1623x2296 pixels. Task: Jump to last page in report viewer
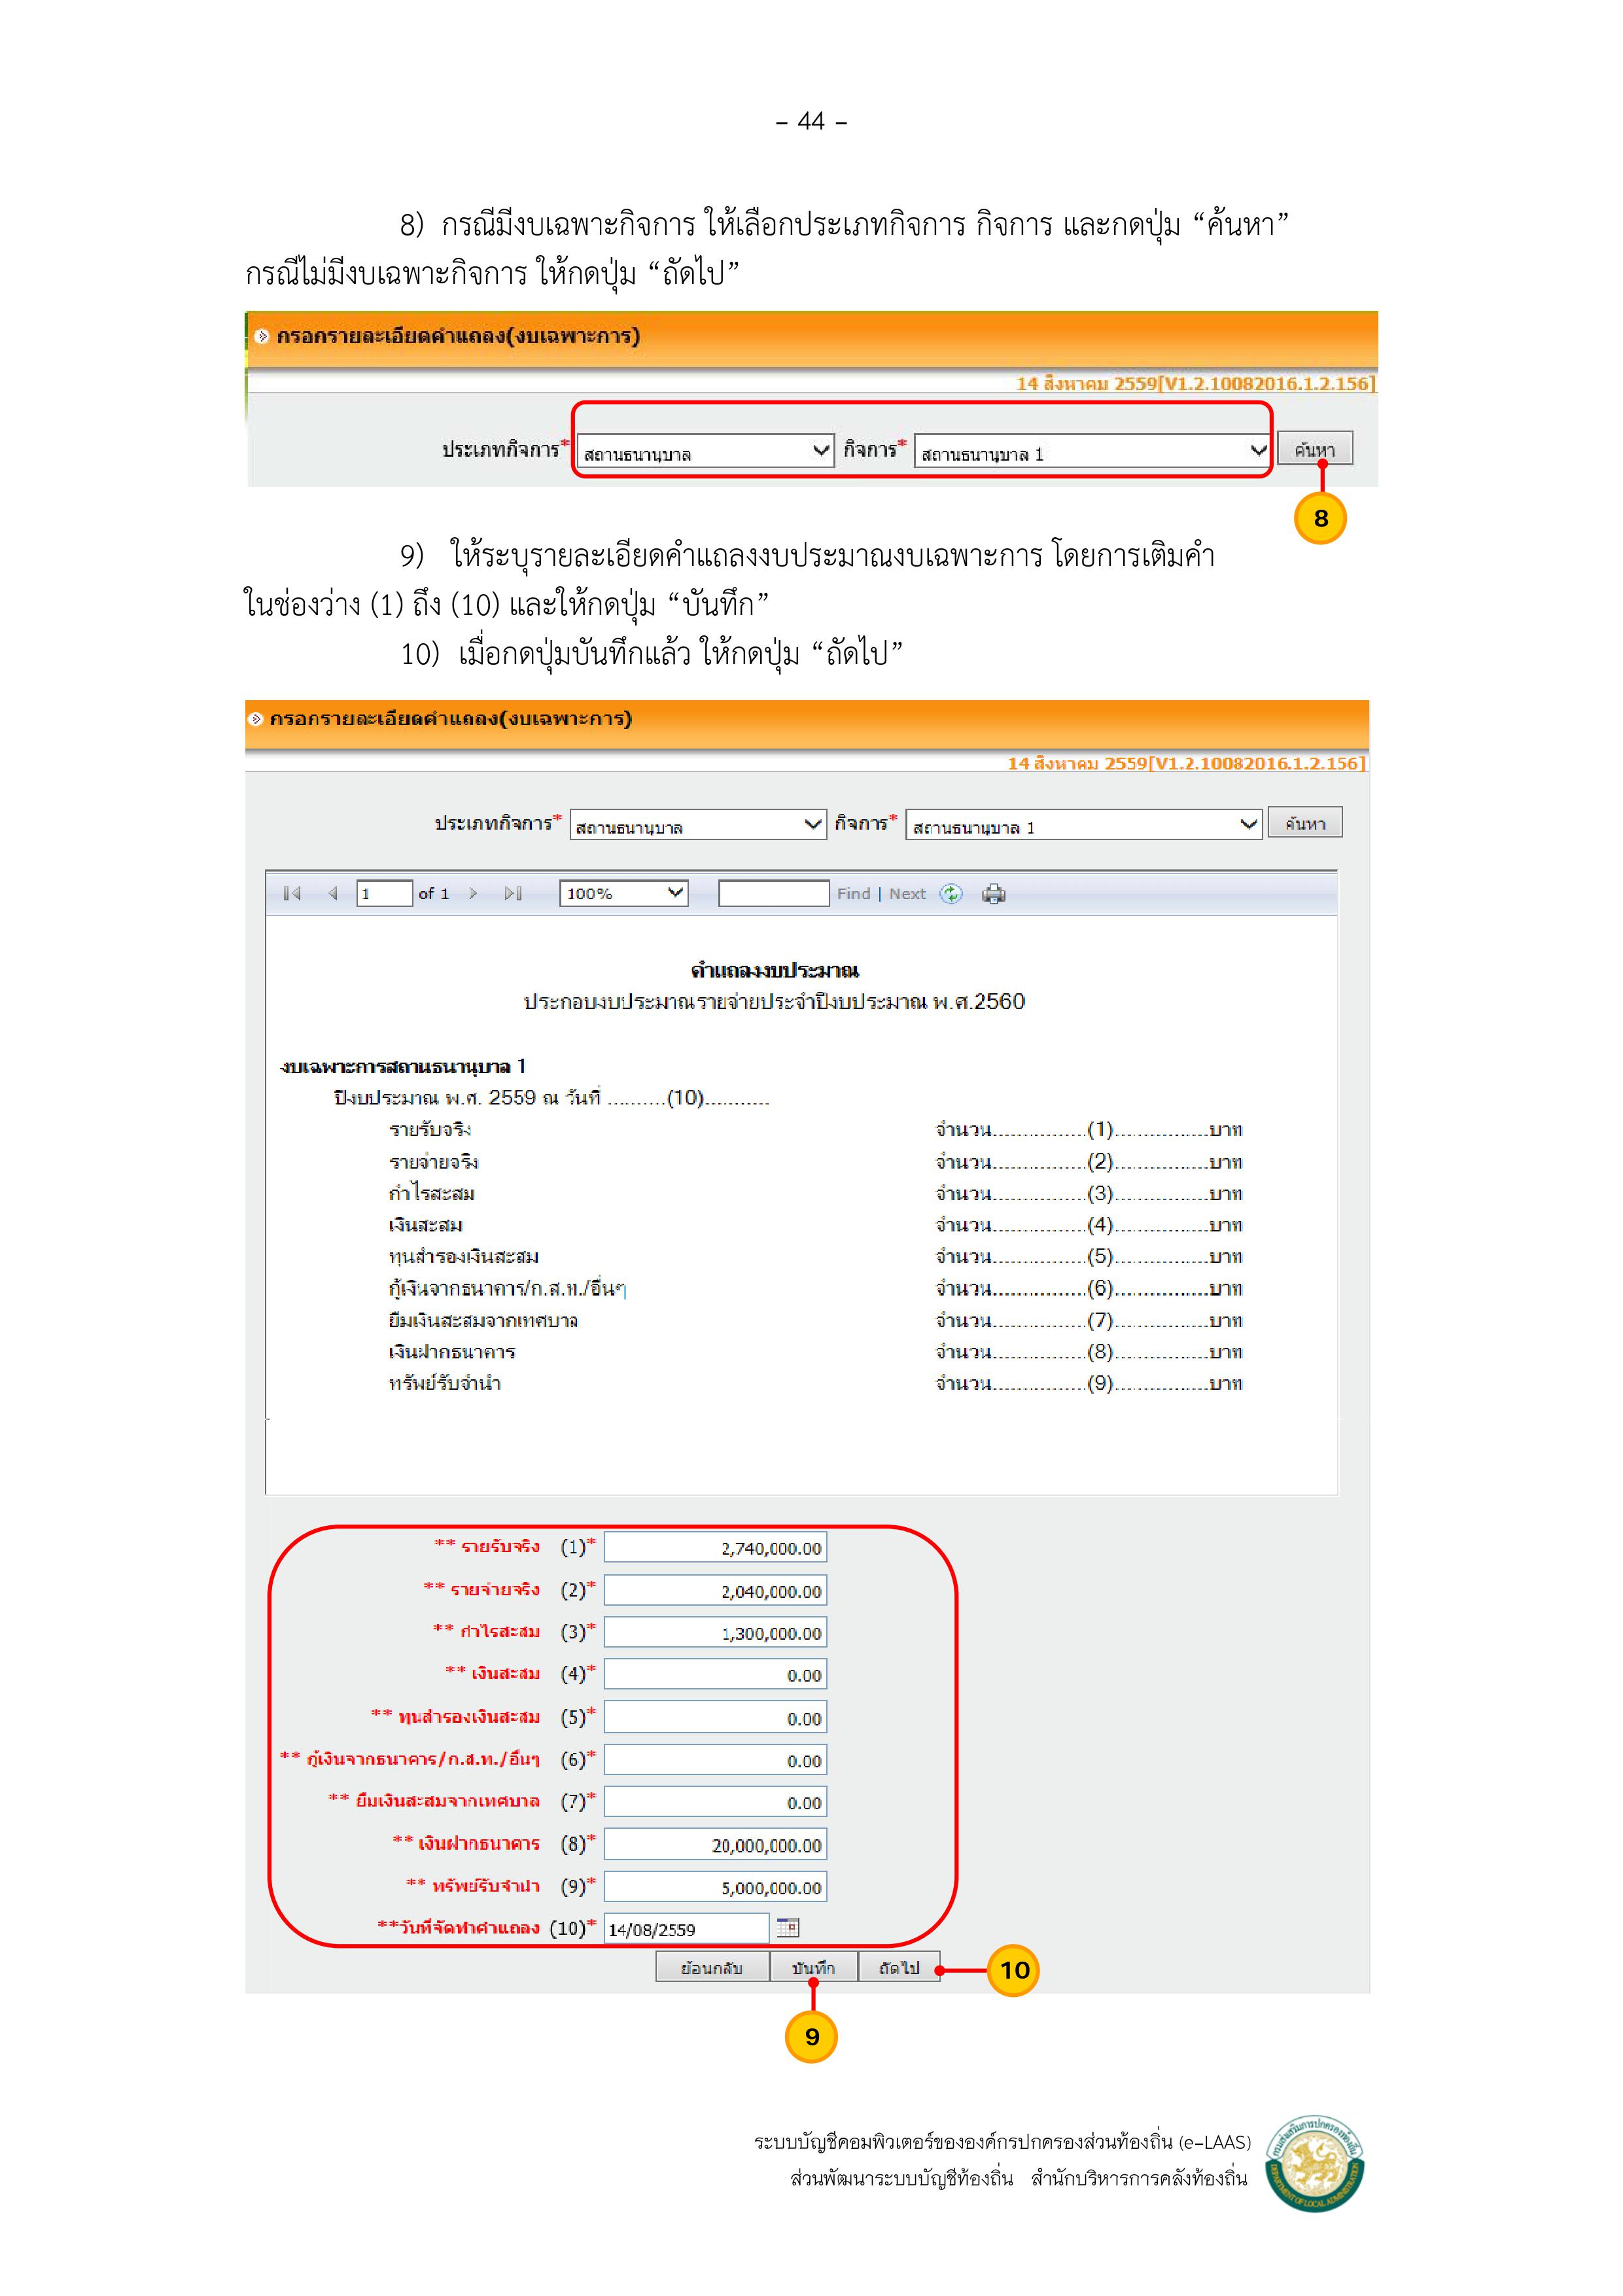click(513, 893)
